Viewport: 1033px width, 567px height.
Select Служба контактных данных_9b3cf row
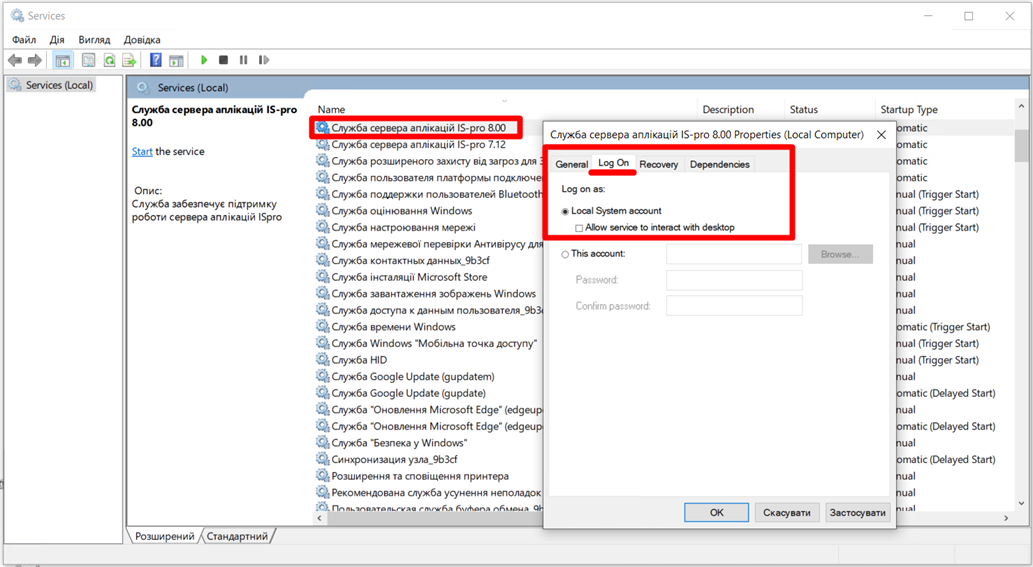click(410, 260)
